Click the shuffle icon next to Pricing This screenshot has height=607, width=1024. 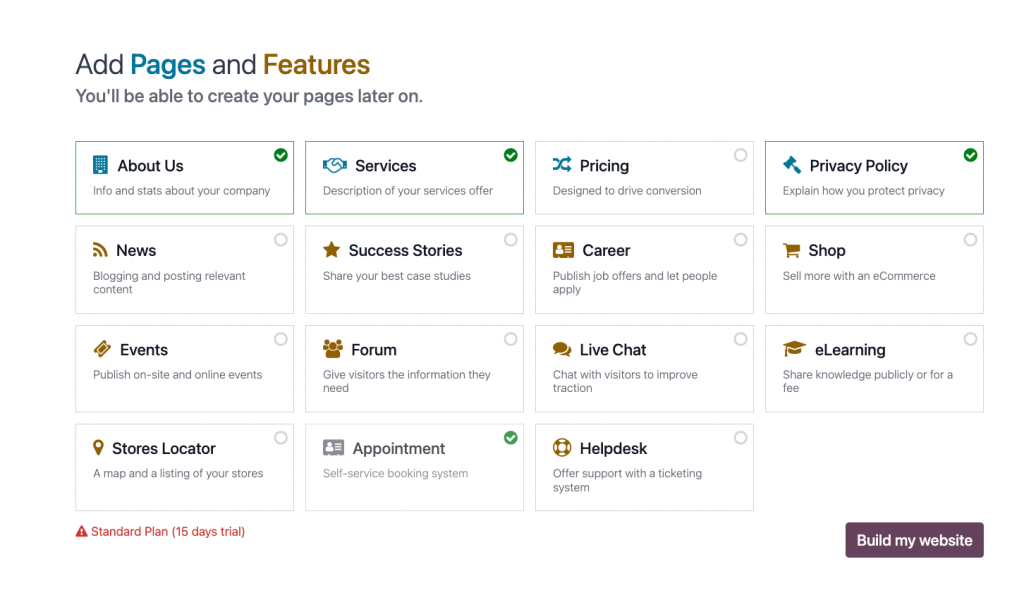pyautogui.click(x=562, y=165)
